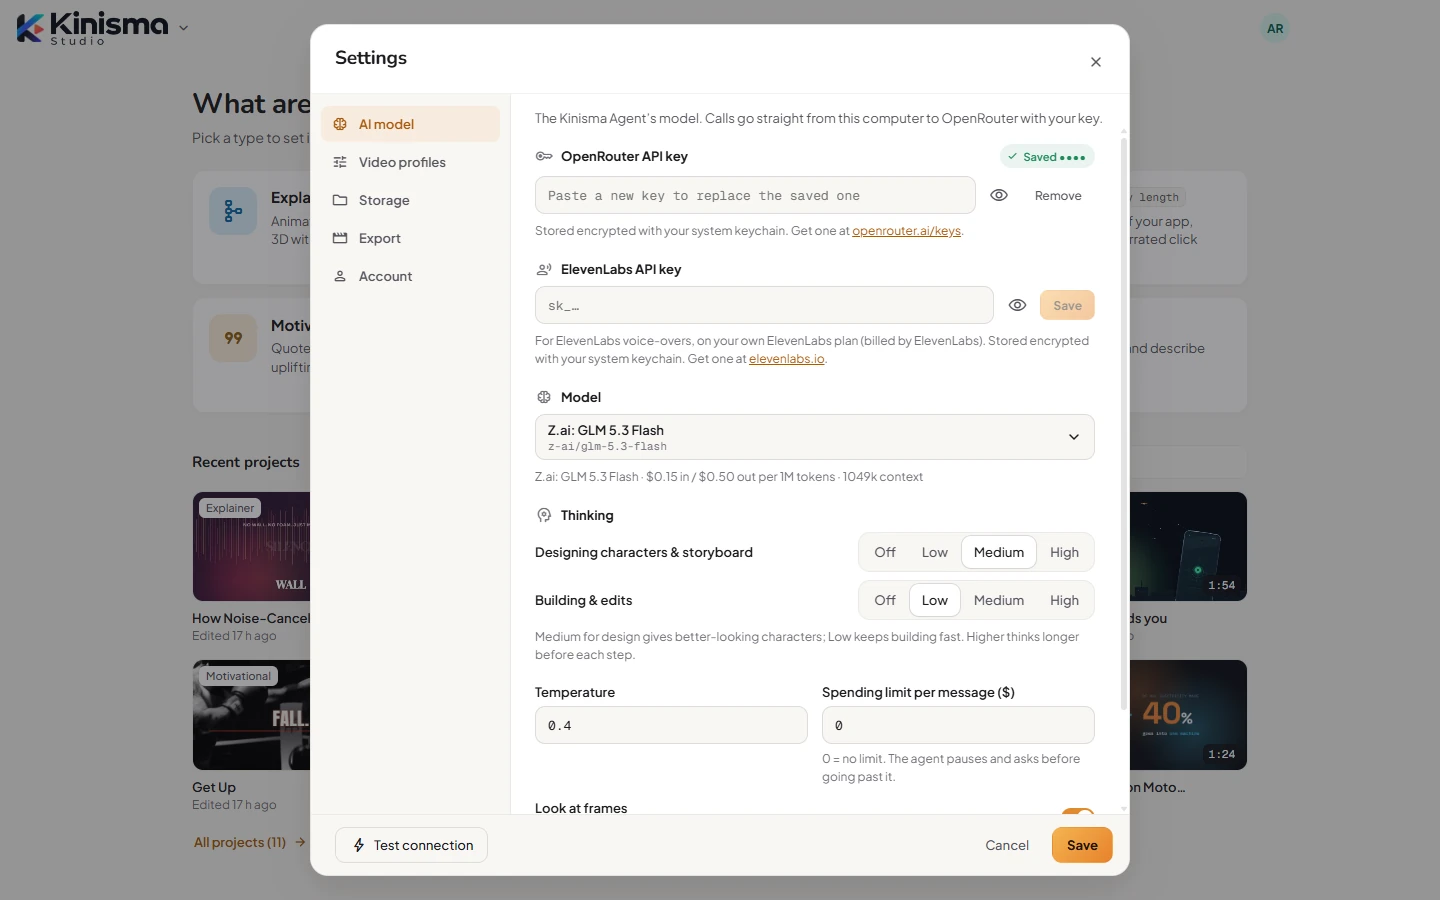Viewport: 1440px width, 900px height.
Task: Click Cancel in the Settings dialog
Action: (1007, 845)
